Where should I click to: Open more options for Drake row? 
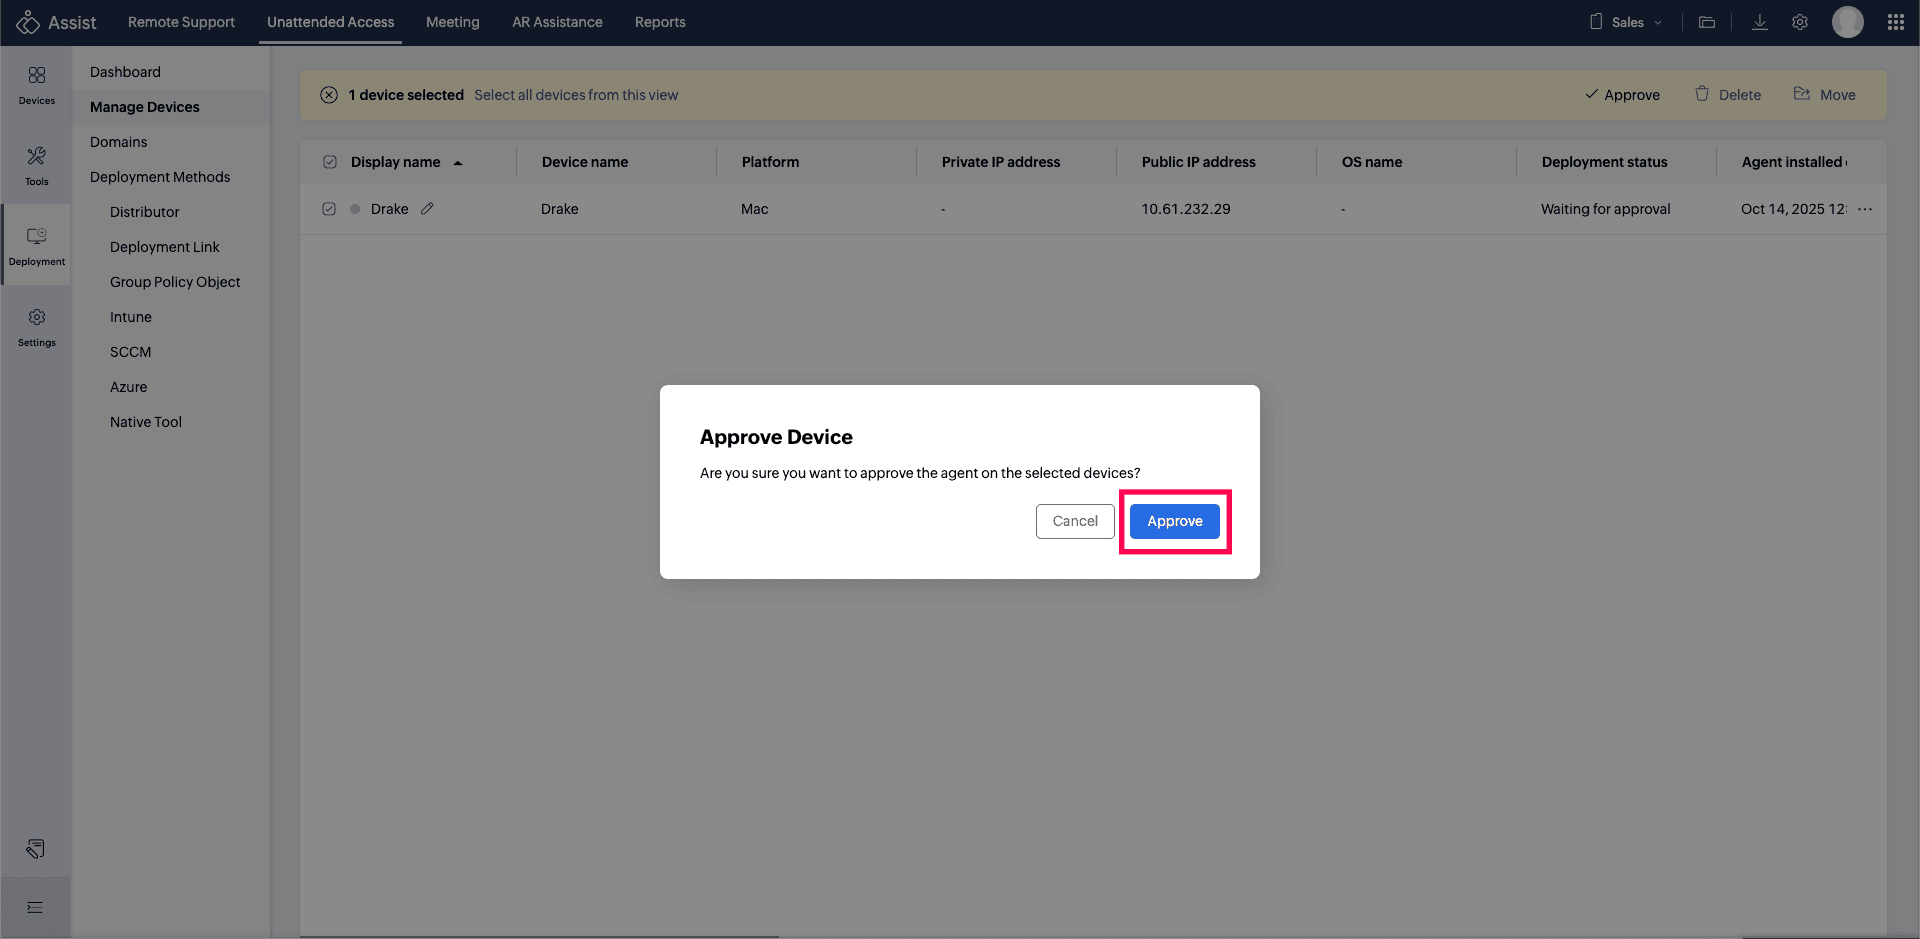pyautogui.click(x=1864, y=209)
